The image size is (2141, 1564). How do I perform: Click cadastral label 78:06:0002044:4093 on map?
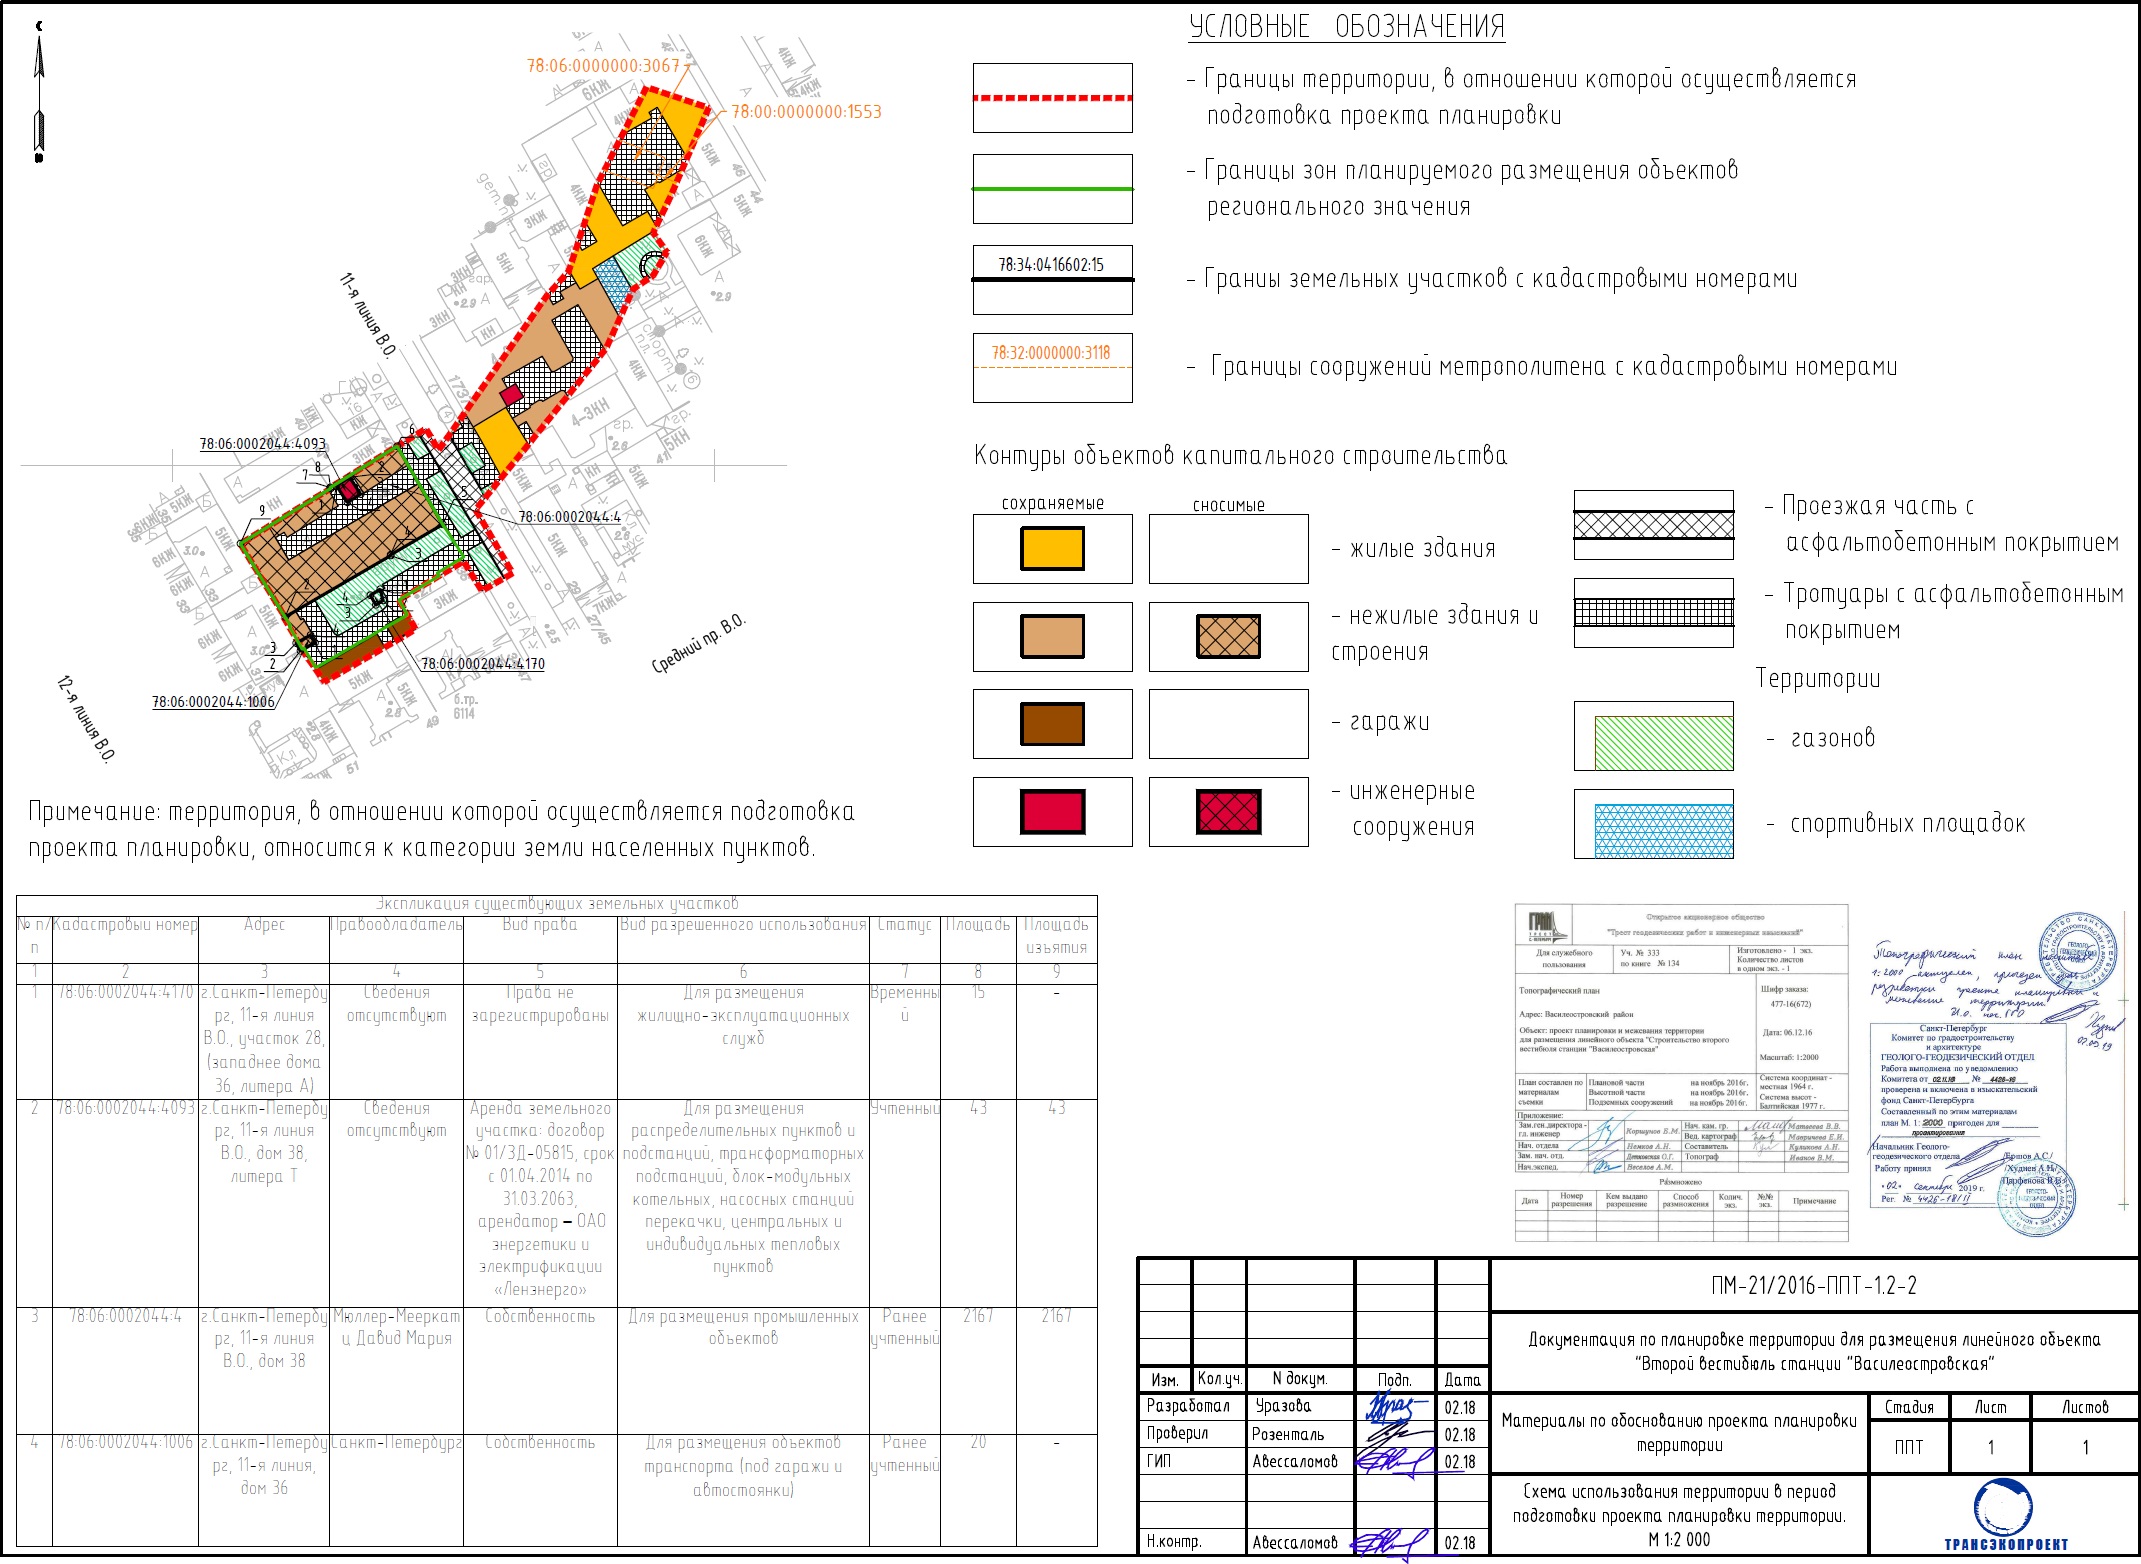tap(262, 443)
